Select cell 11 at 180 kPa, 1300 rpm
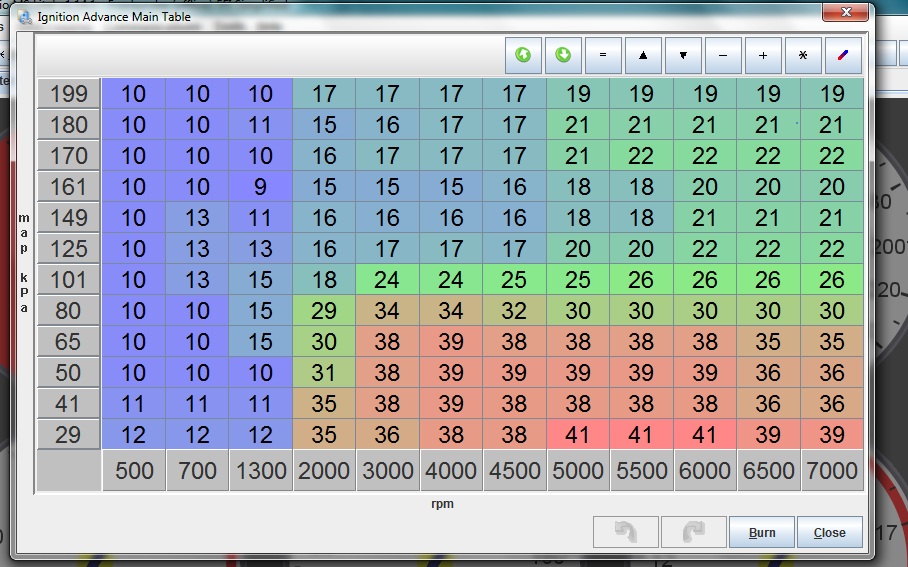The height and width of the screenshot is (567, 908). click(261, 125)
